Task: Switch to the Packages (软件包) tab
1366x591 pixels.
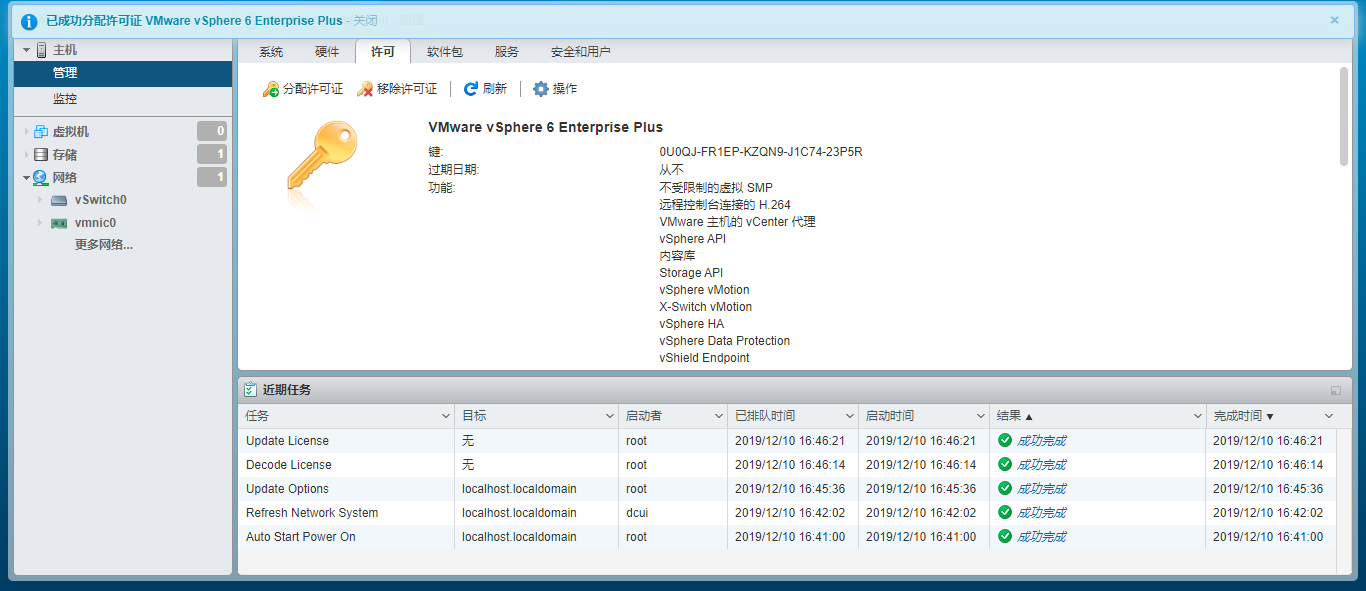Action: click(x=445, y=52)
